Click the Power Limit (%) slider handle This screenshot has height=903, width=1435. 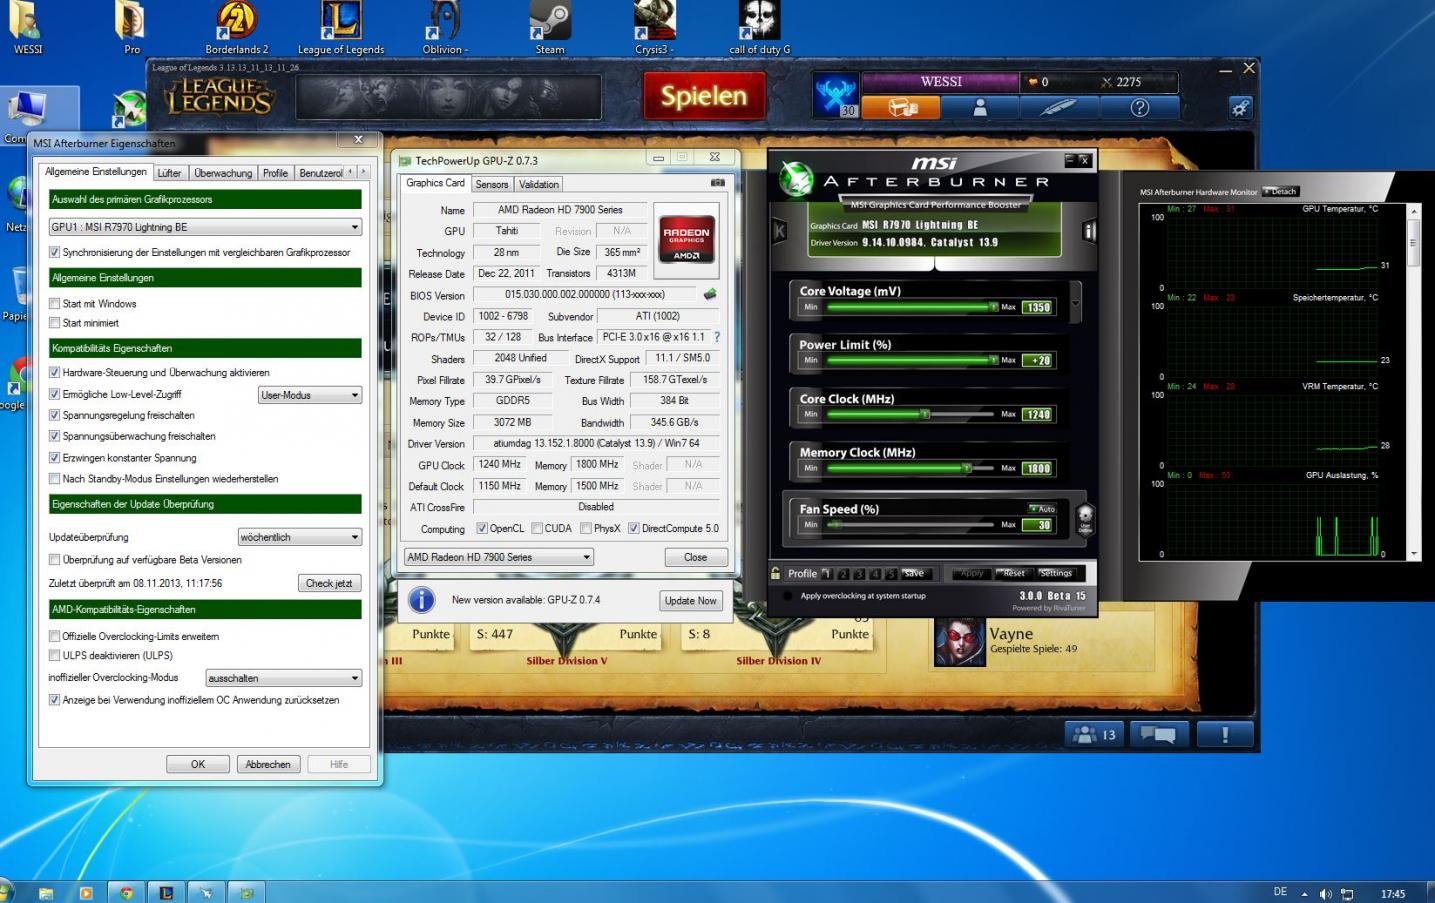tap(993, 360)
